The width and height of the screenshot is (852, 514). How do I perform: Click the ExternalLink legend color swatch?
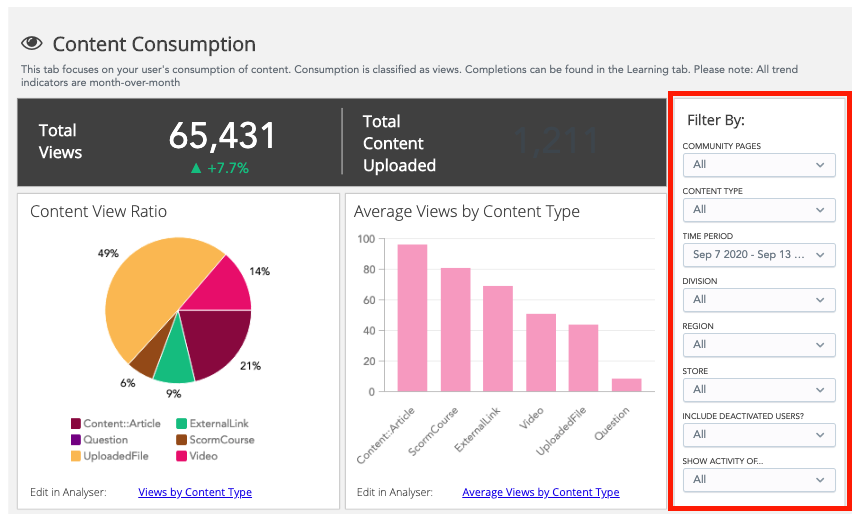click(181, 424)
